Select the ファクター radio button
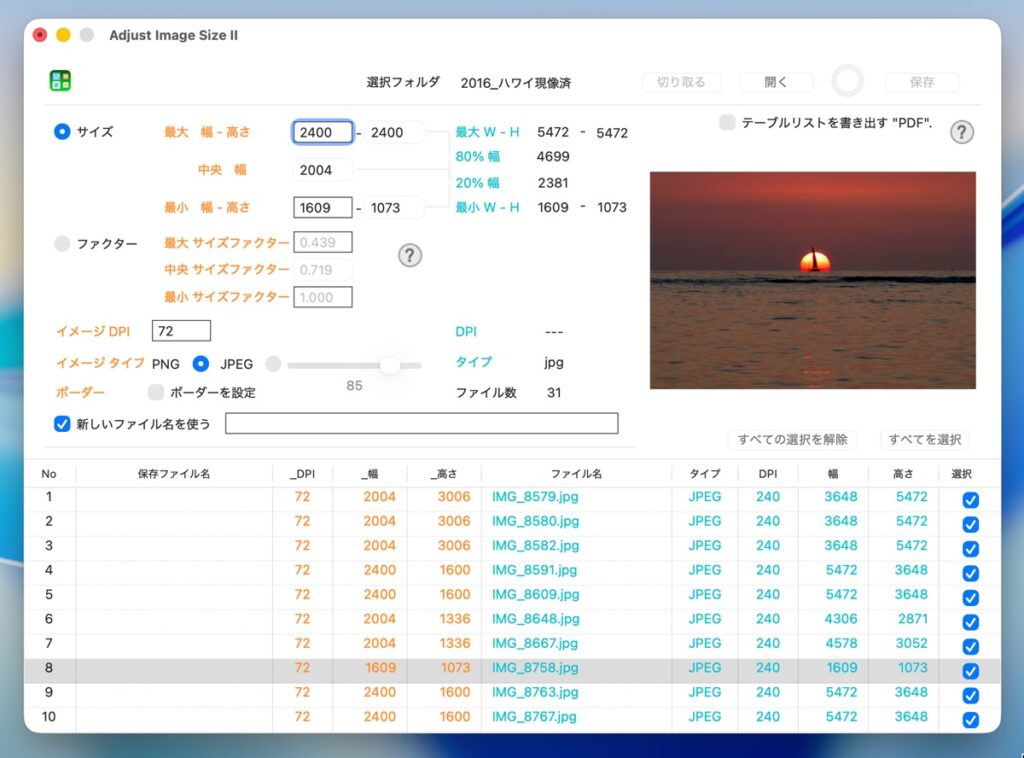This screenshot has height=758, width=1024. pyautogui.click(x=62, y=243)
